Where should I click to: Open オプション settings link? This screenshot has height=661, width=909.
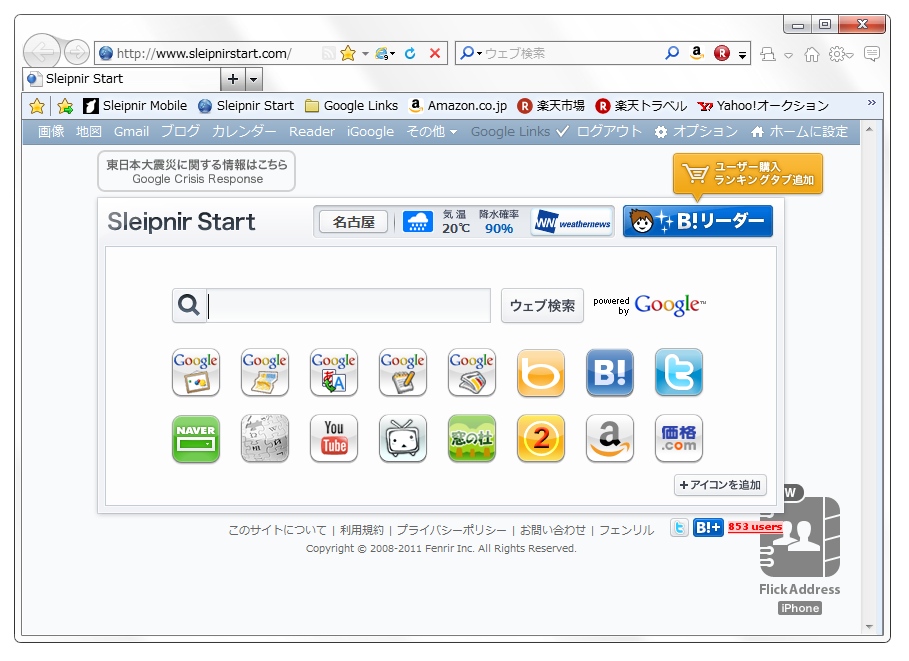point(696,132)
